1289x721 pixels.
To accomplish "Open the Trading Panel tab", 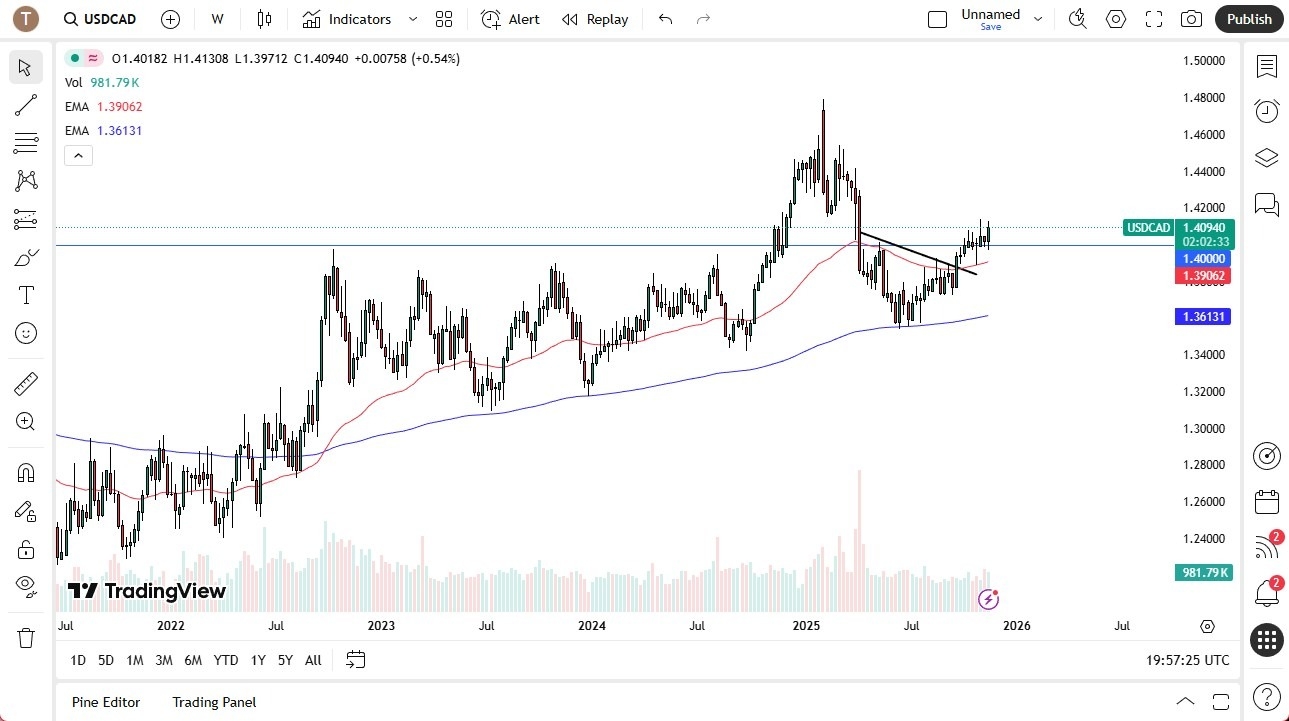I will click(213, 702).
